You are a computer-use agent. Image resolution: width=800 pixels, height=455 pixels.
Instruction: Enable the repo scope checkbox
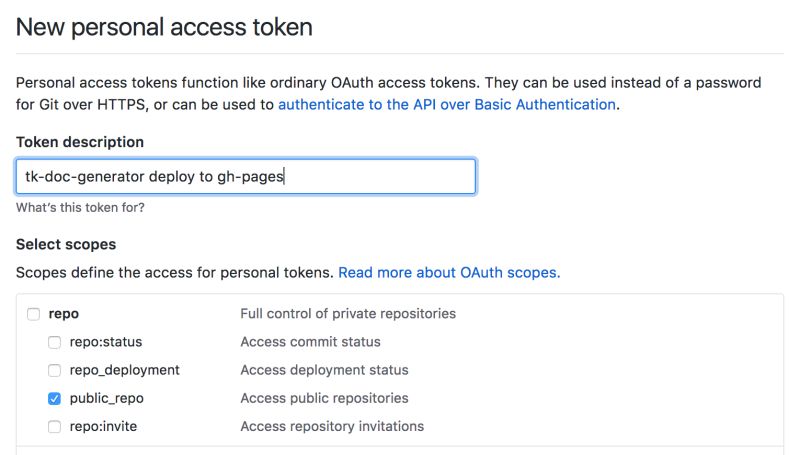coord(33,314)
